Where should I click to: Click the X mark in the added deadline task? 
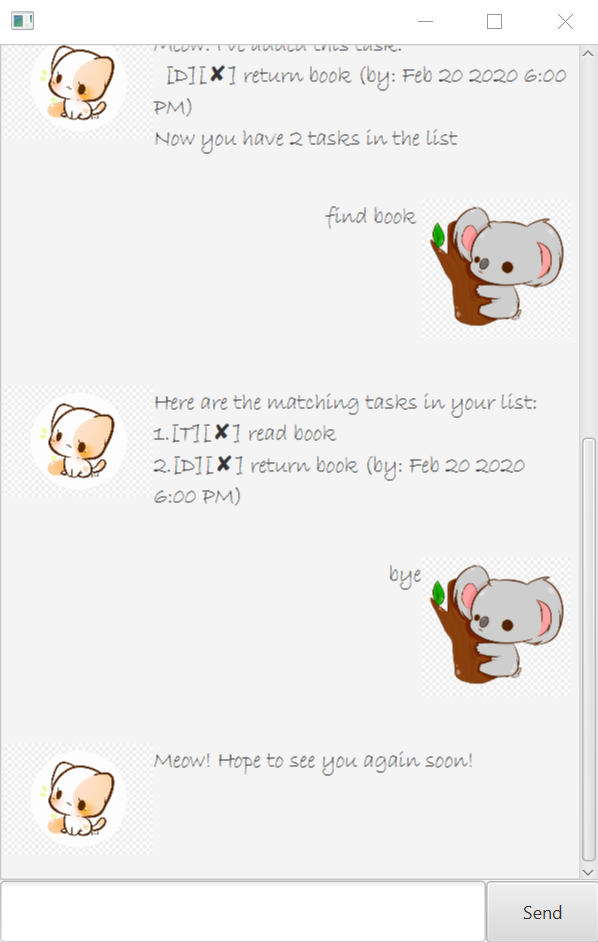coord(217,74)
